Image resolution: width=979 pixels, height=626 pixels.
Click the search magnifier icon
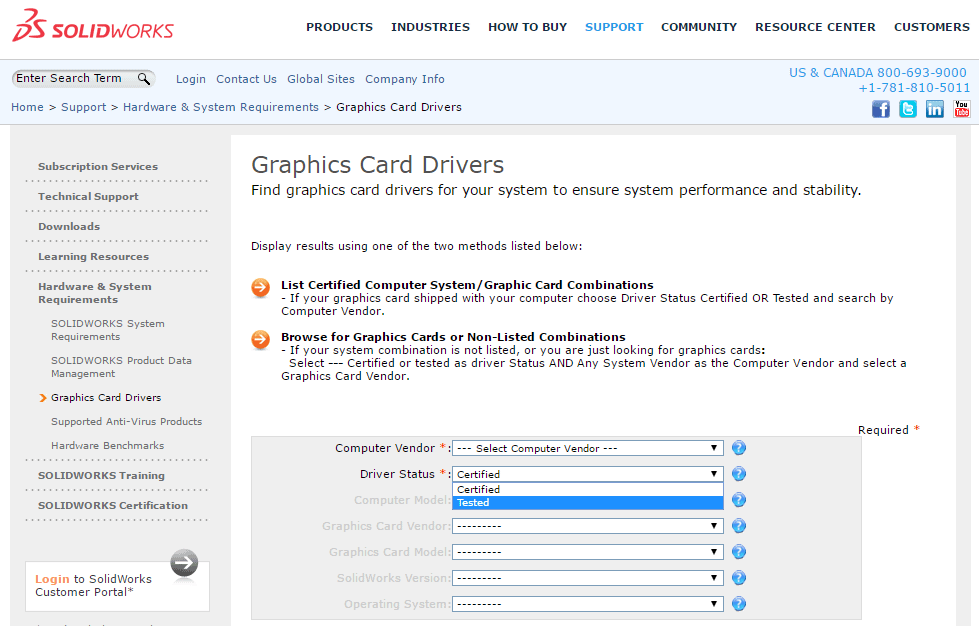coord(144,79)
